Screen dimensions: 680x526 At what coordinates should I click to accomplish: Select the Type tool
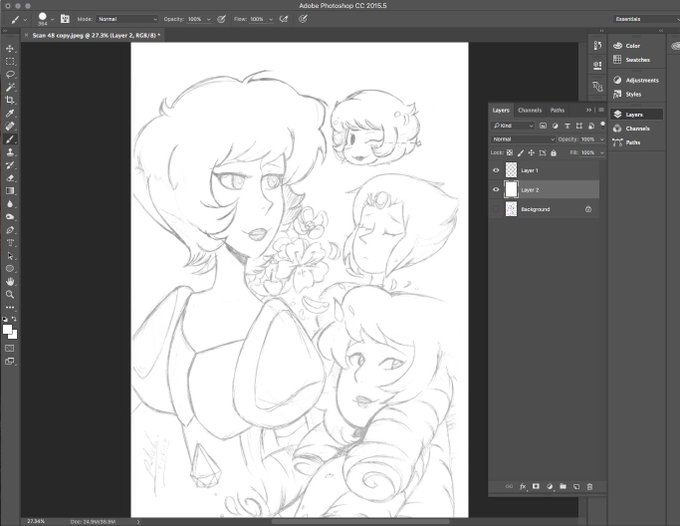coord(10,243)
